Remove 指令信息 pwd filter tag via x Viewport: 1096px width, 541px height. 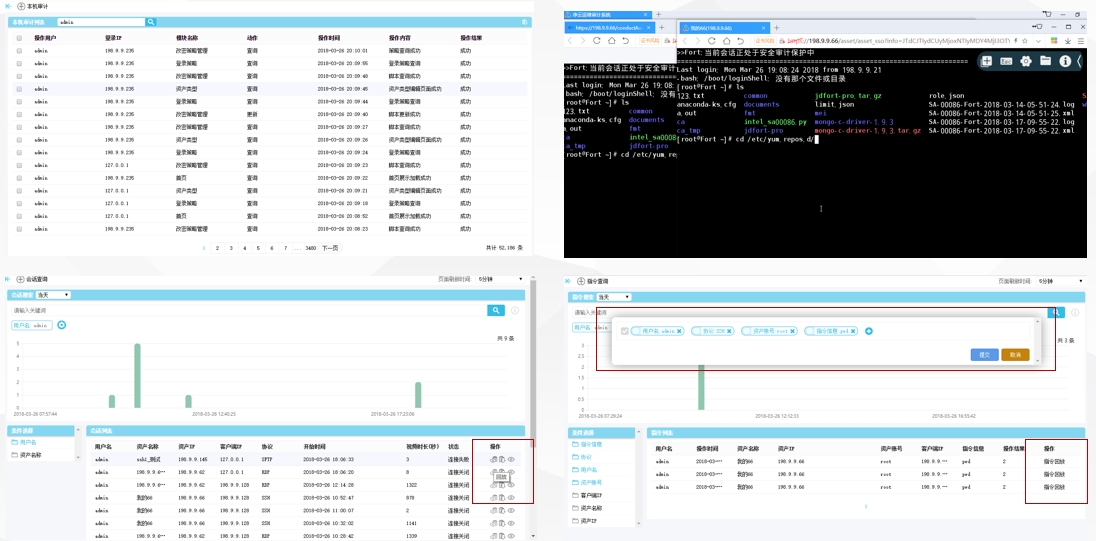(854, 331)
